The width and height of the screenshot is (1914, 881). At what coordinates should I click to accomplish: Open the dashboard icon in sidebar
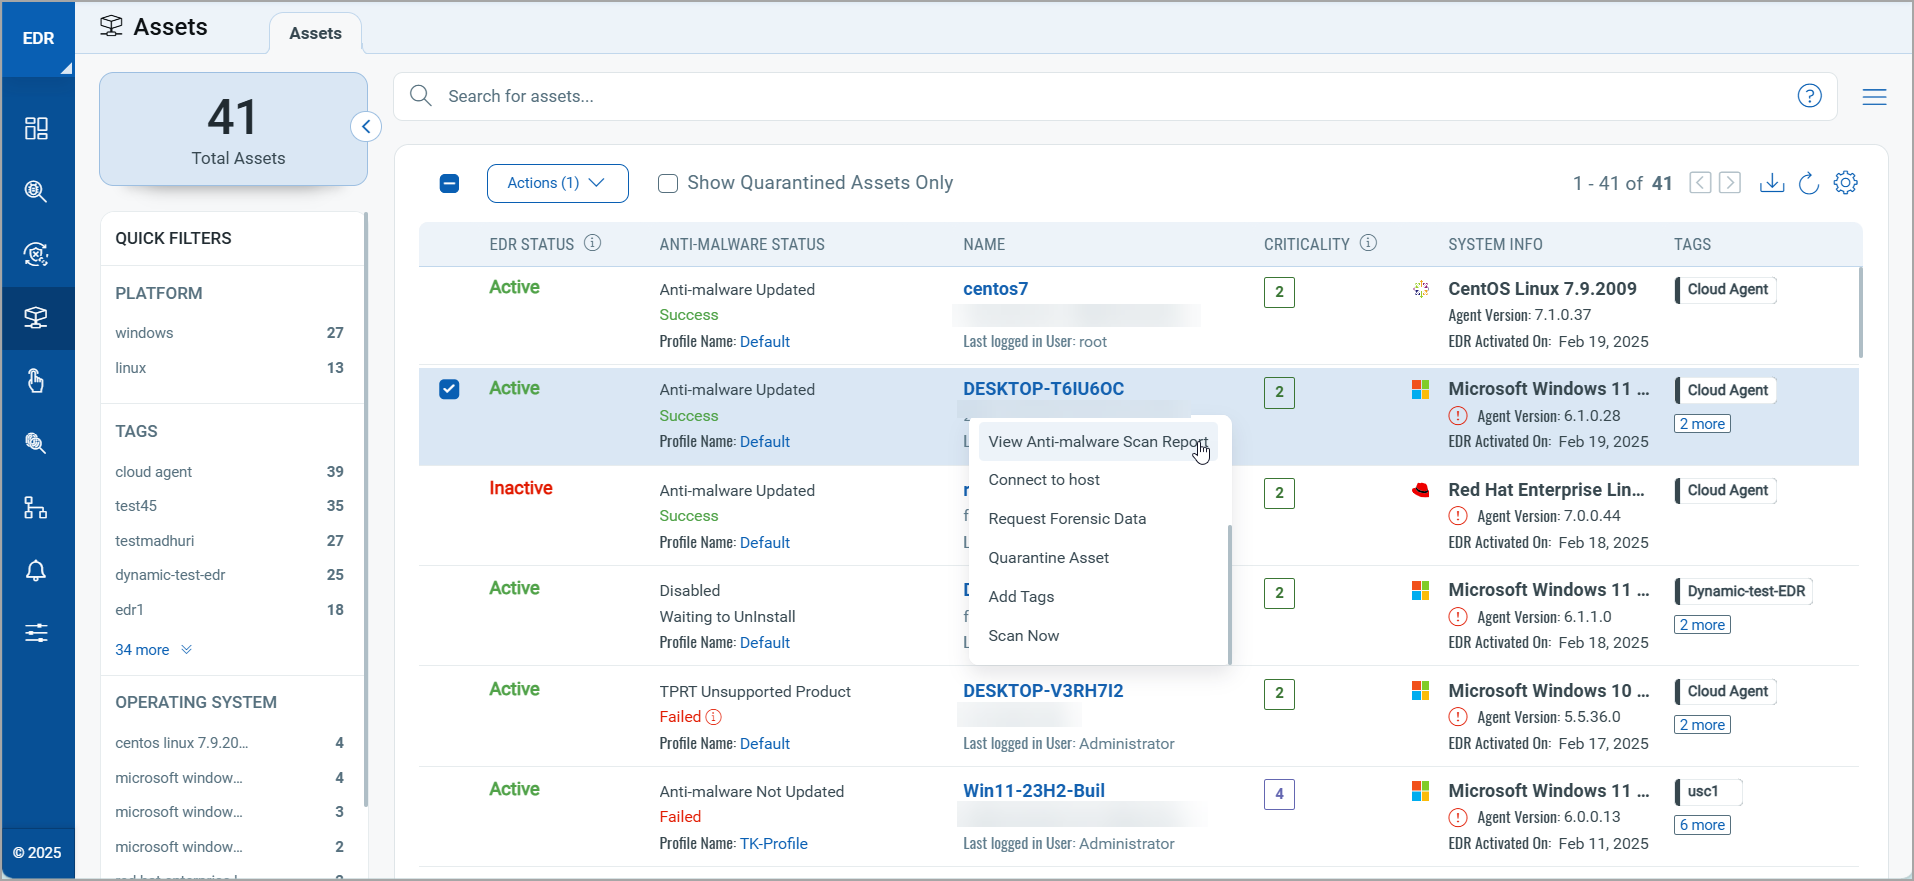tap(36, 128)
